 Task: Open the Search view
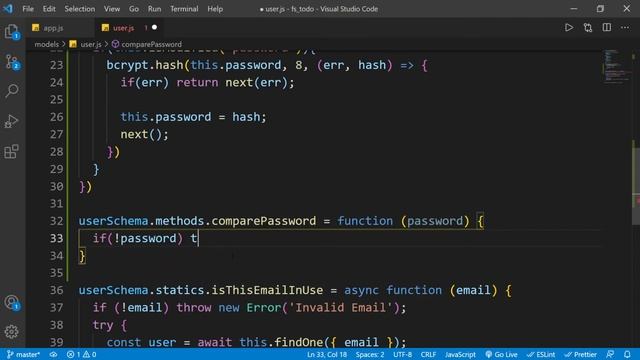click(12, 91)
